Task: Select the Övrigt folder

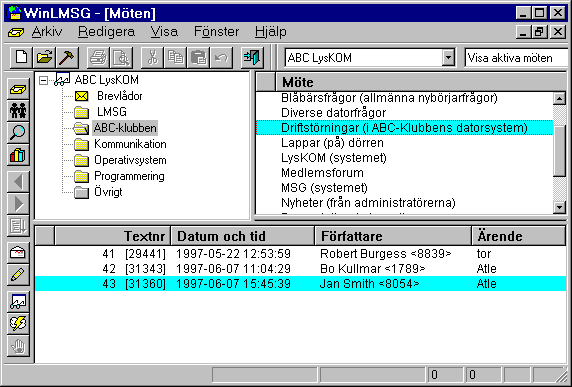Action: click(108, 192)
